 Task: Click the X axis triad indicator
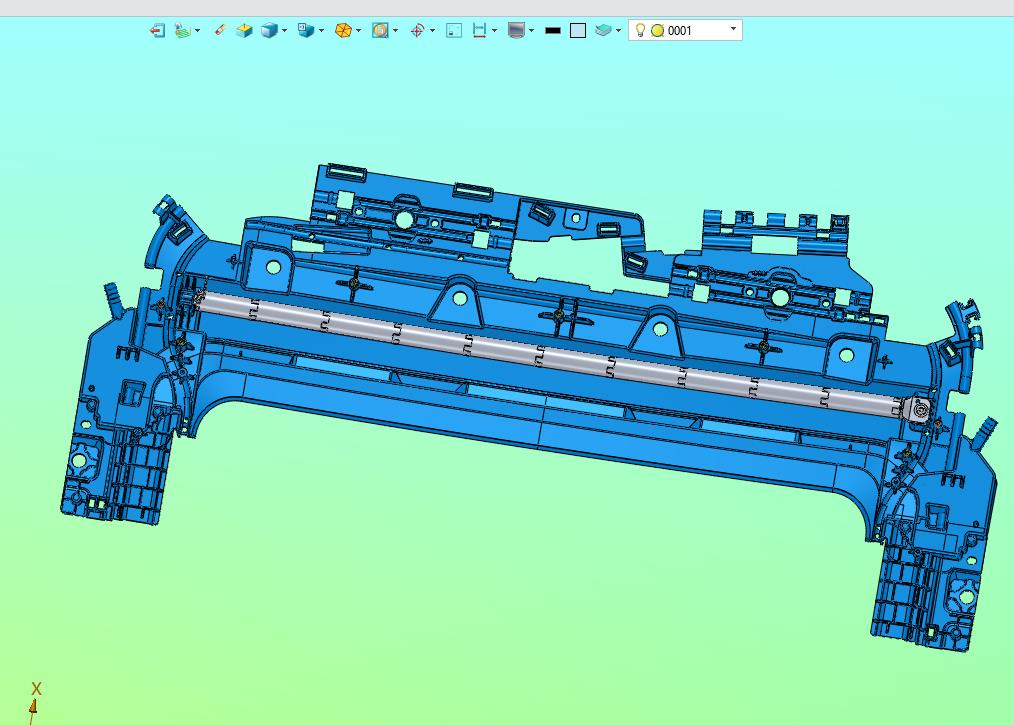coord(35,701)
